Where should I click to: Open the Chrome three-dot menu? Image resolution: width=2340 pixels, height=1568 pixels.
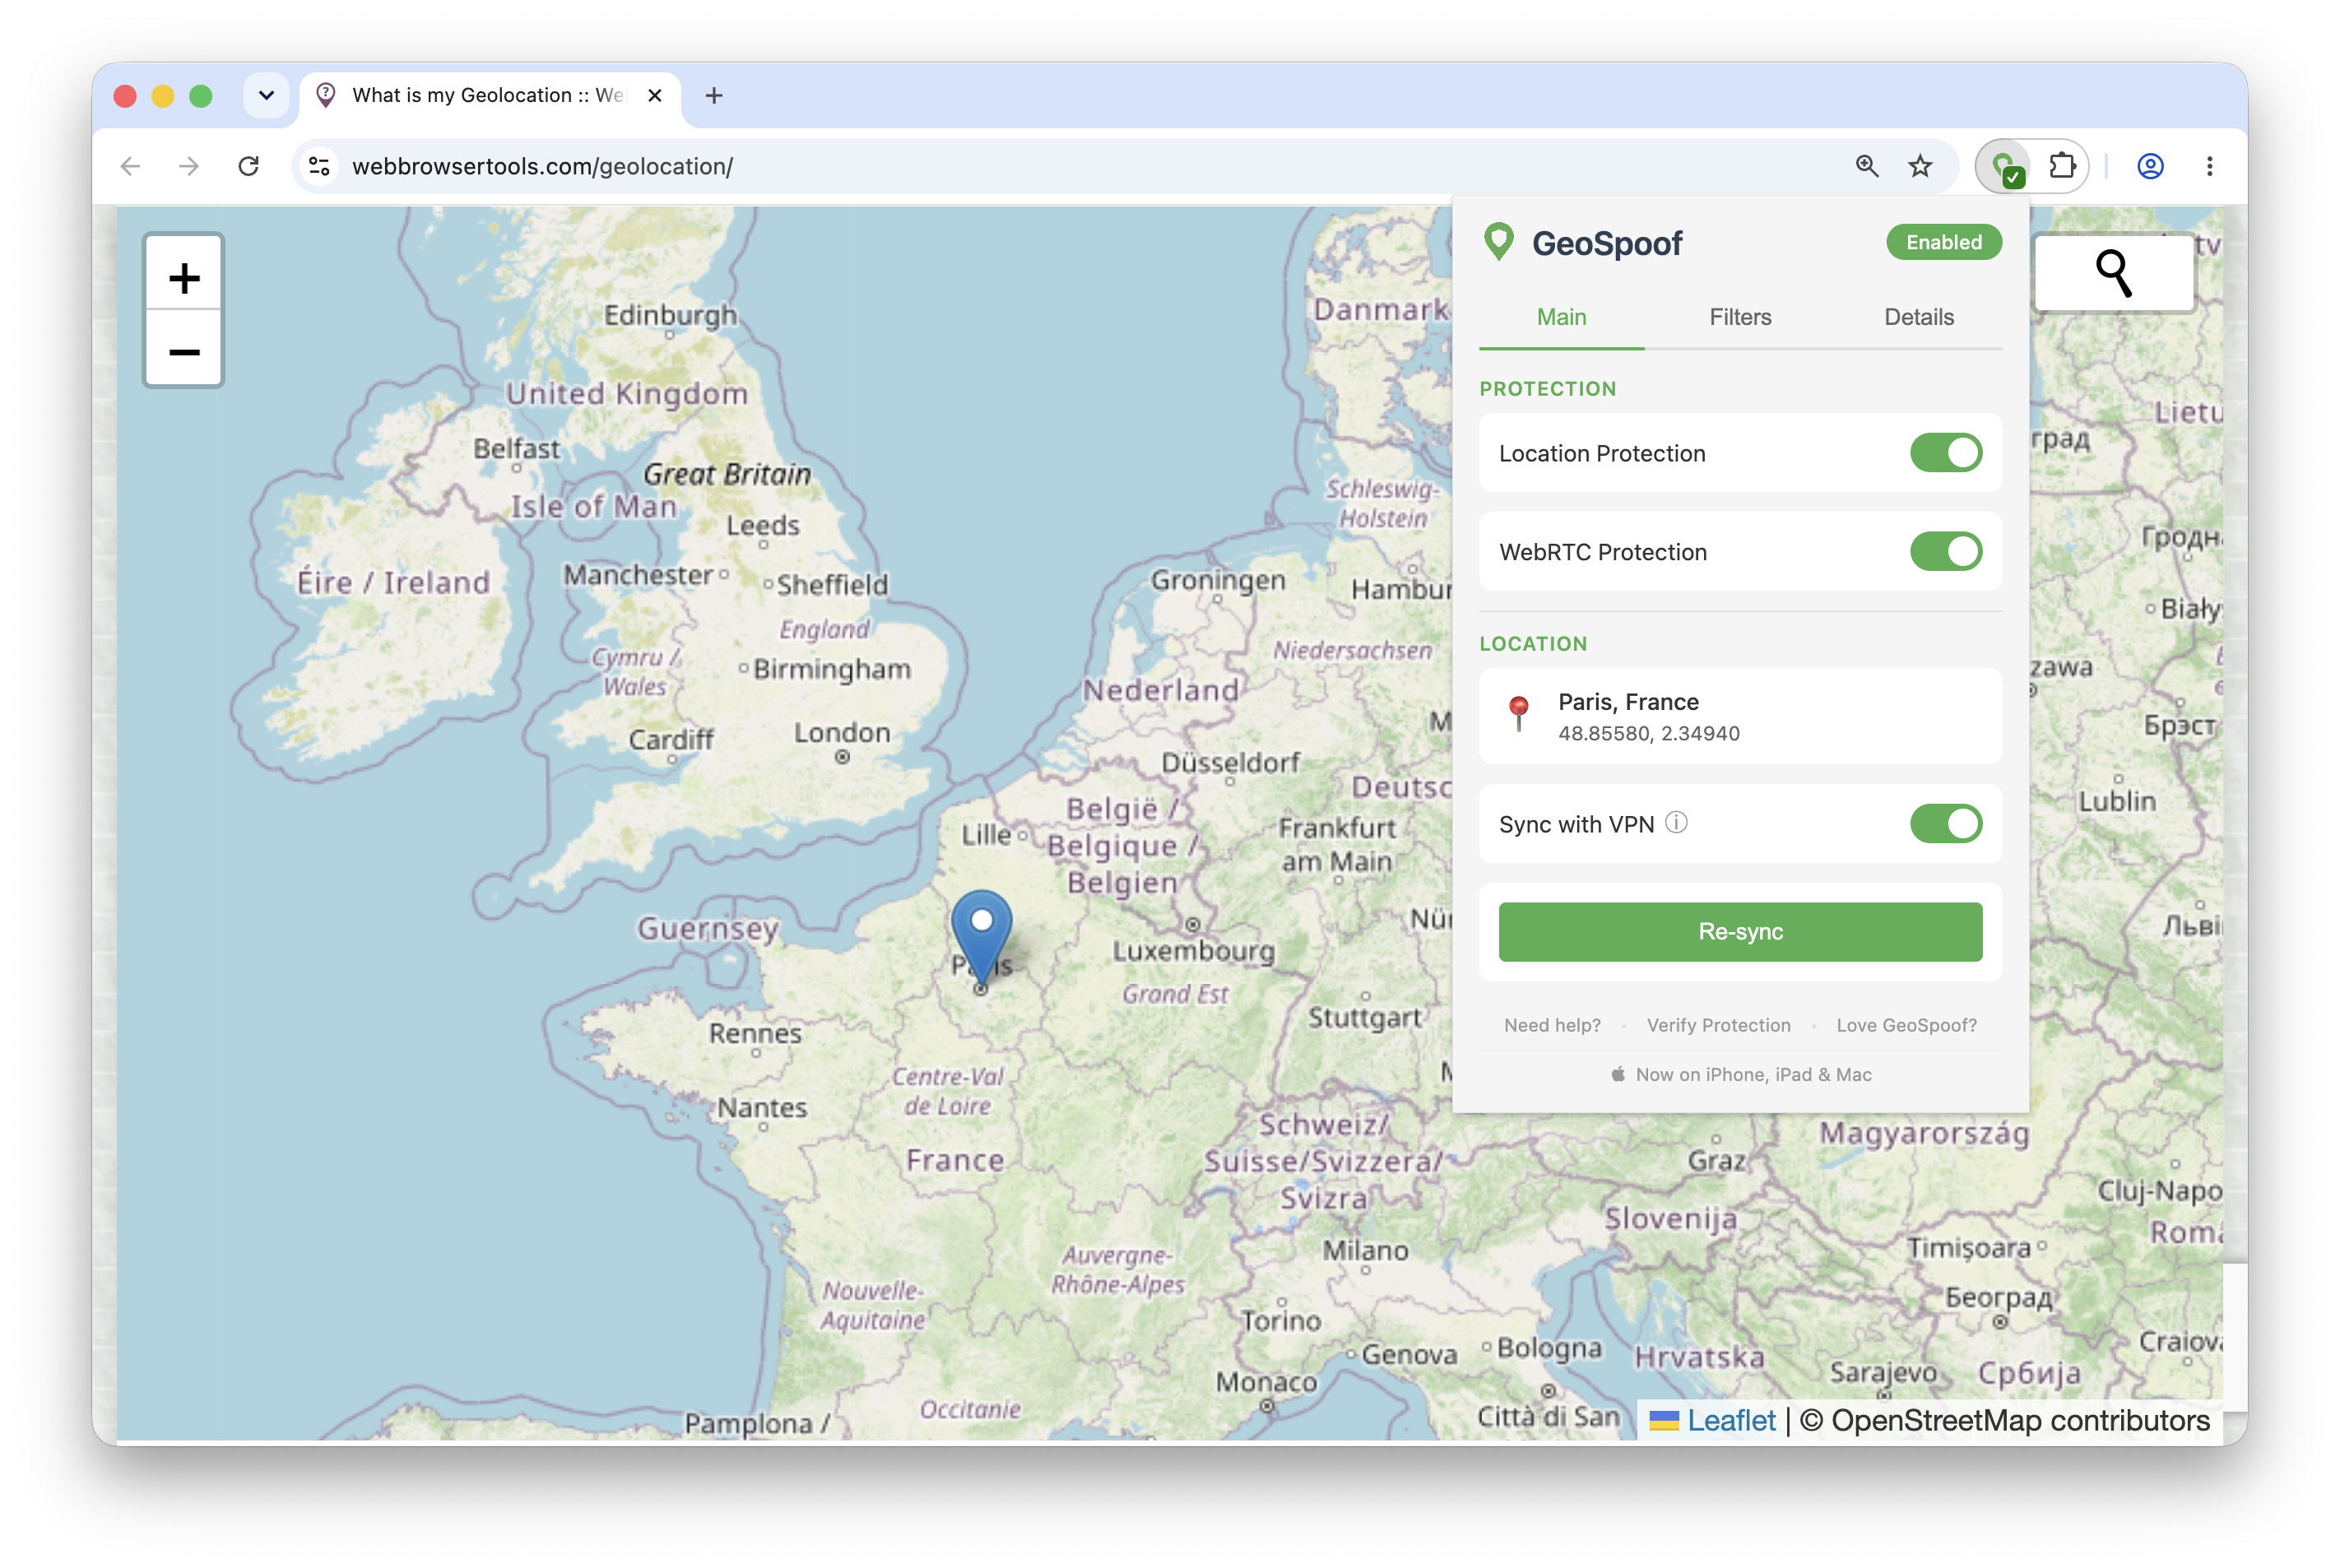coord(2209,166)
